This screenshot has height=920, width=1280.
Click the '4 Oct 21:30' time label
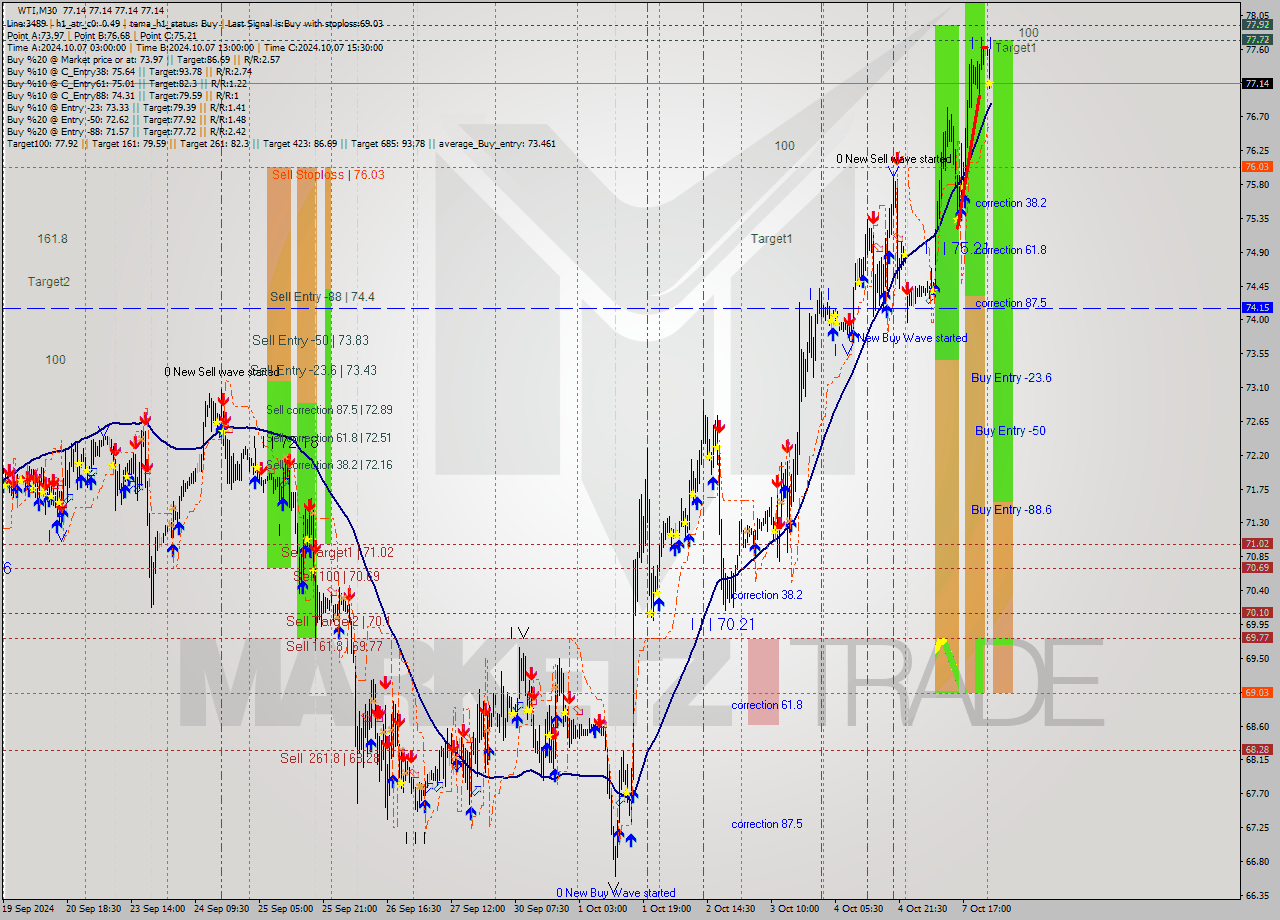(x=922, y=909)
